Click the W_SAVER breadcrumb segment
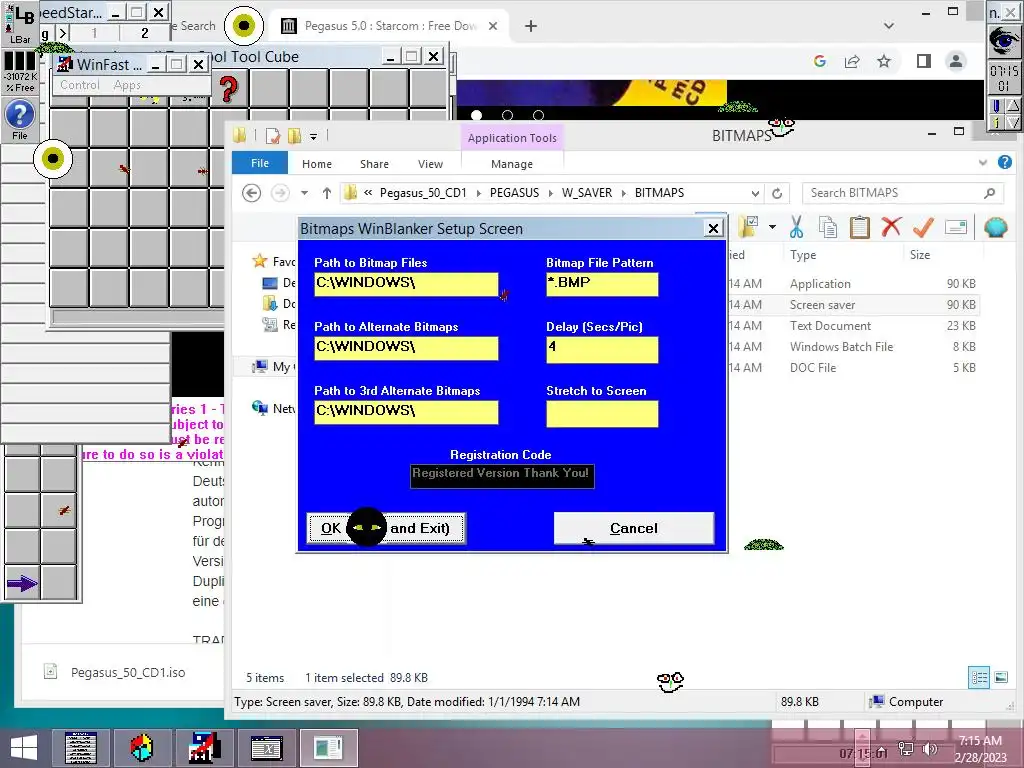 click(586, 193)
